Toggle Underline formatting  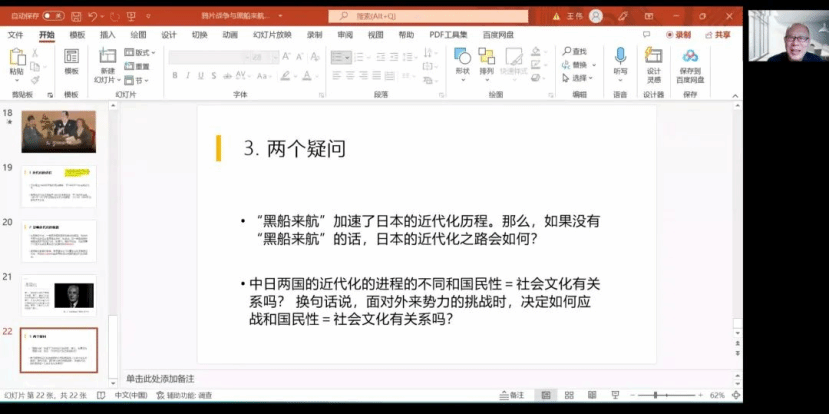[x=201, y=76]
